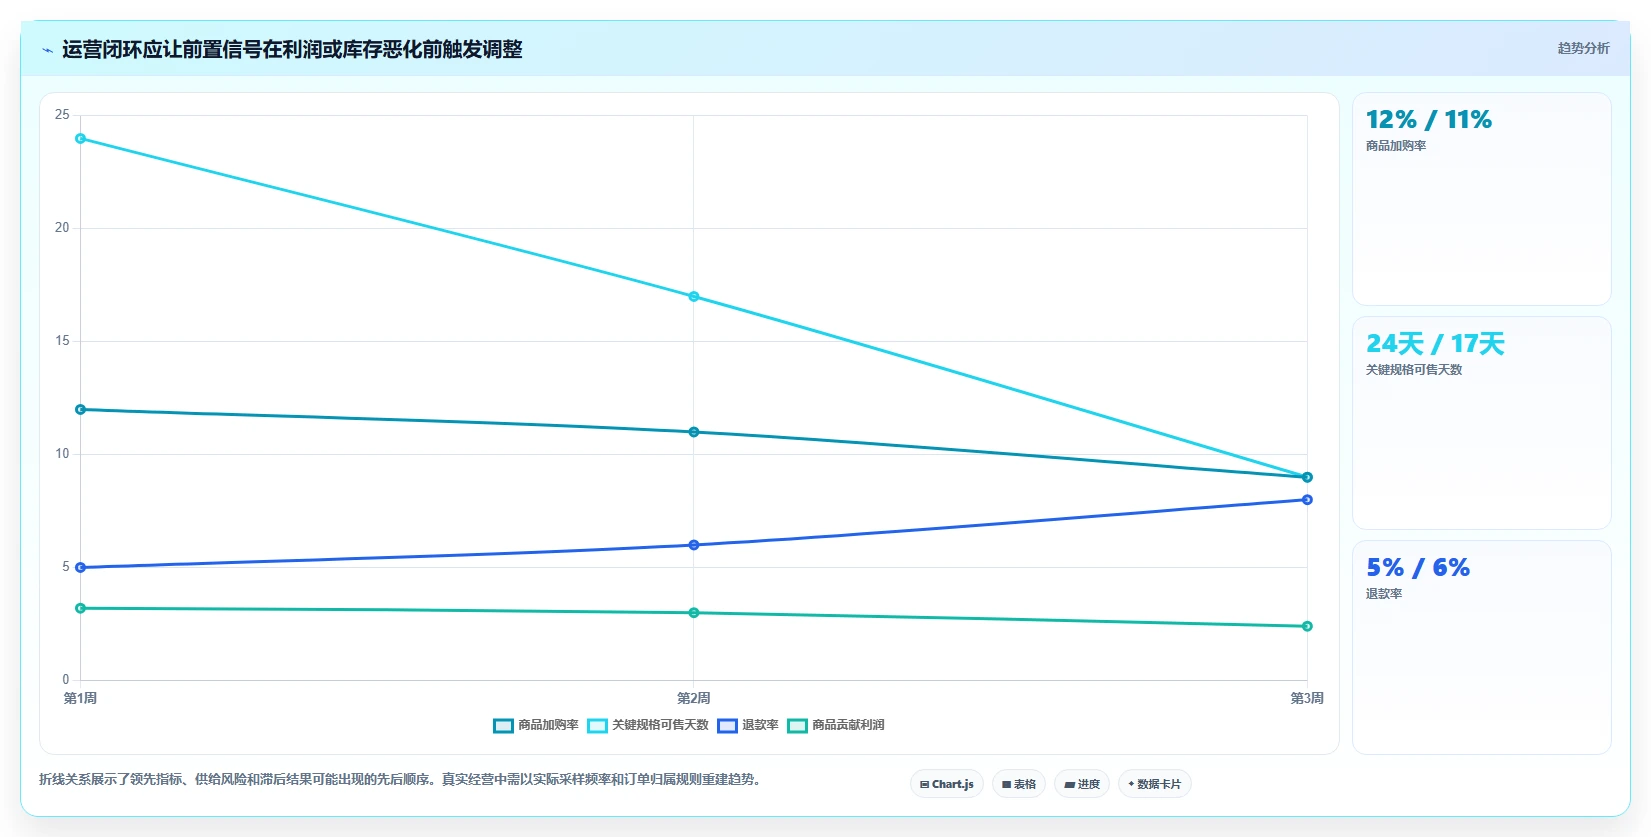Click the 第1周 axis label
The height and width of the screenshot is (837, 1651).
pyautogui.click(x=80, y=698)
